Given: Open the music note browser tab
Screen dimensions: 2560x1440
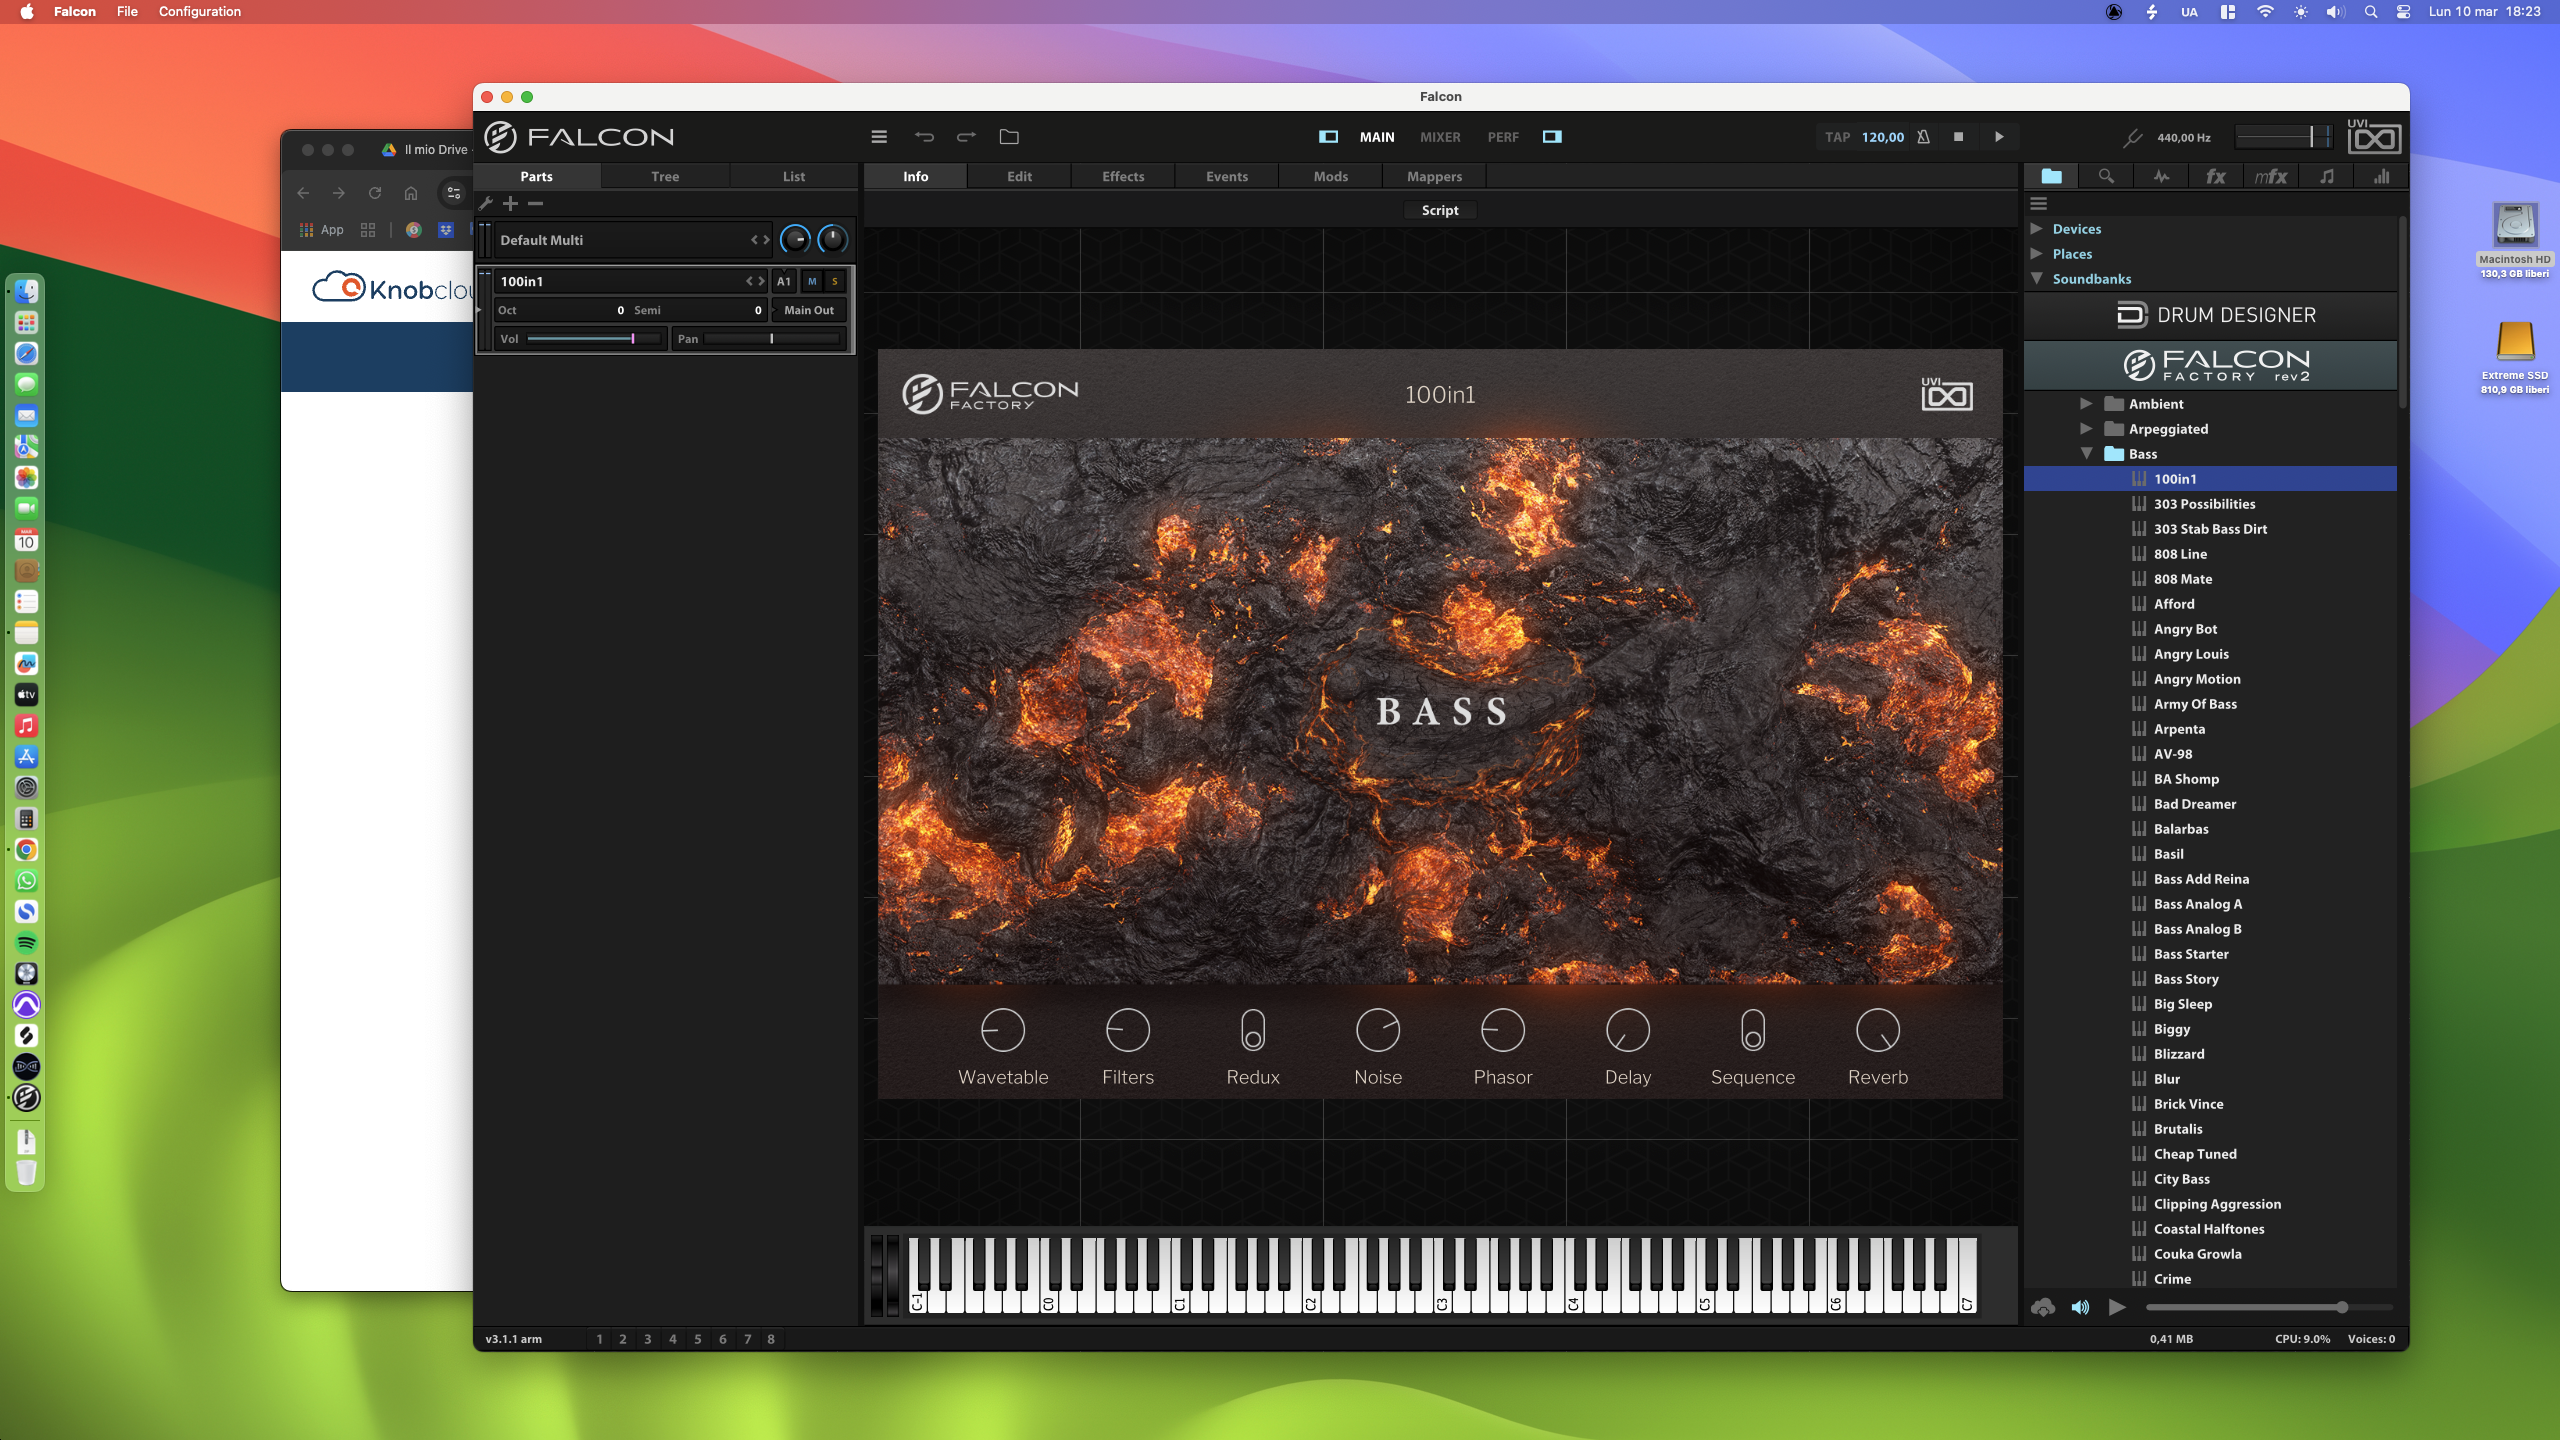Looking at the screenshot, I should point(2327,176).
